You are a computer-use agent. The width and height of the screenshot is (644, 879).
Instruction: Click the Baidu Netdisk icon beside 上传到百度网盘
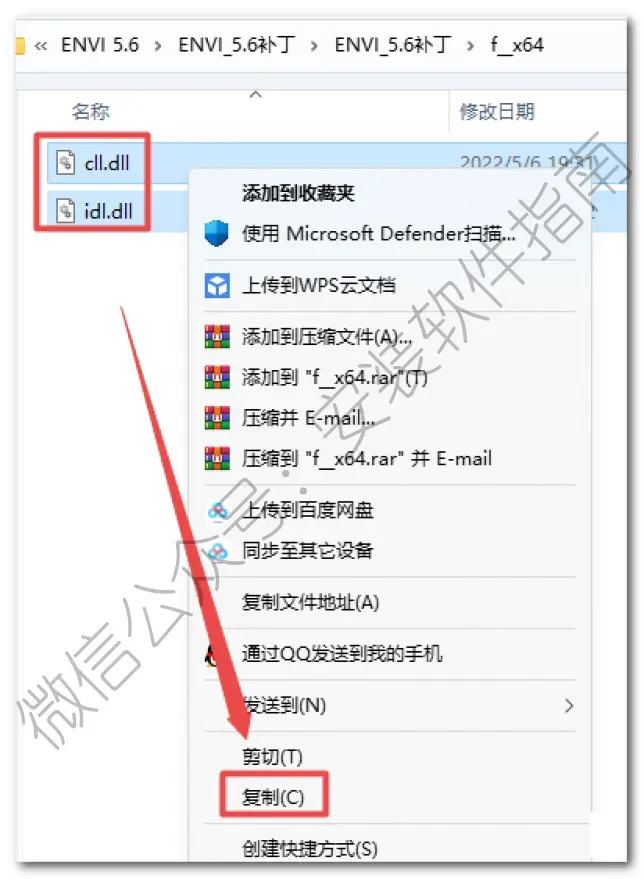tap(217, 511)
